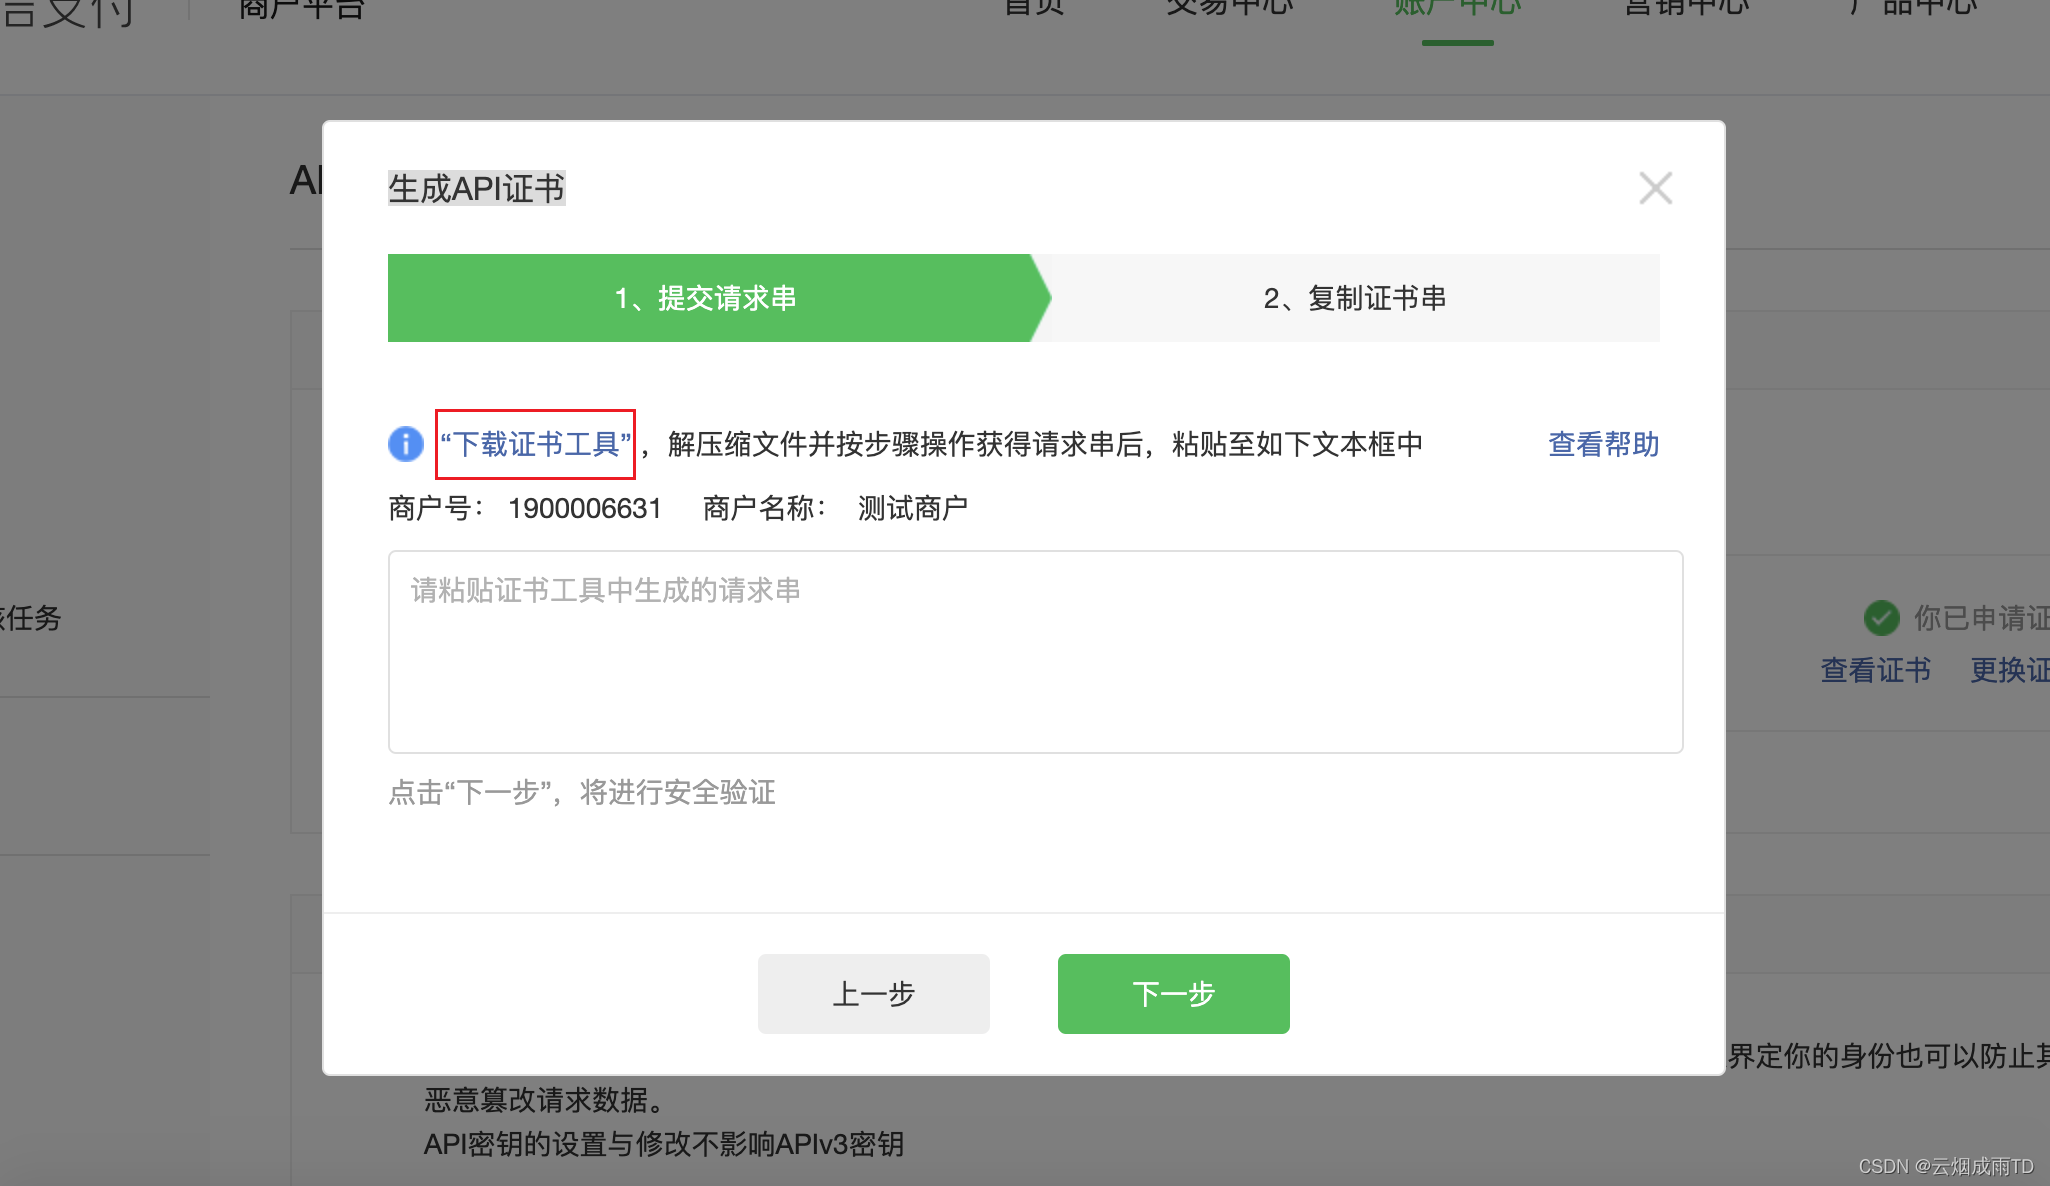Open the 下载证书工具 link

tap(535, 444)
